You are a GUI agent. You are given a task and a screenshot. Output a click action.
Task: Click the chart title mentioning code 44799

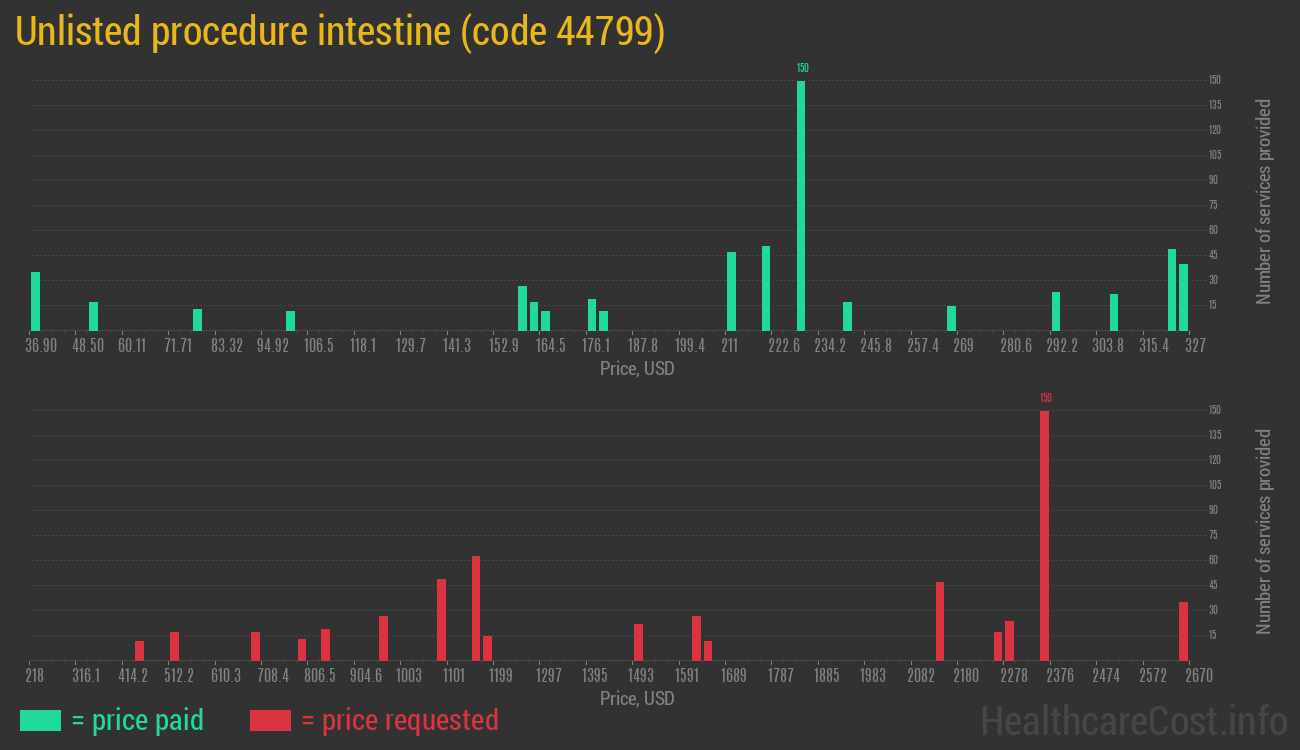pos(340,31)
